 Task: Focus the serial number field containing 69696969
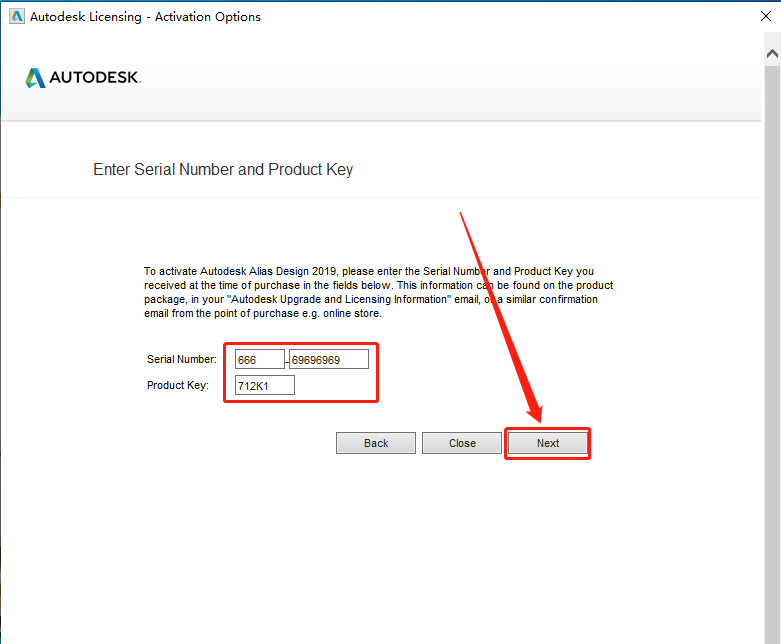pos(329,360)
